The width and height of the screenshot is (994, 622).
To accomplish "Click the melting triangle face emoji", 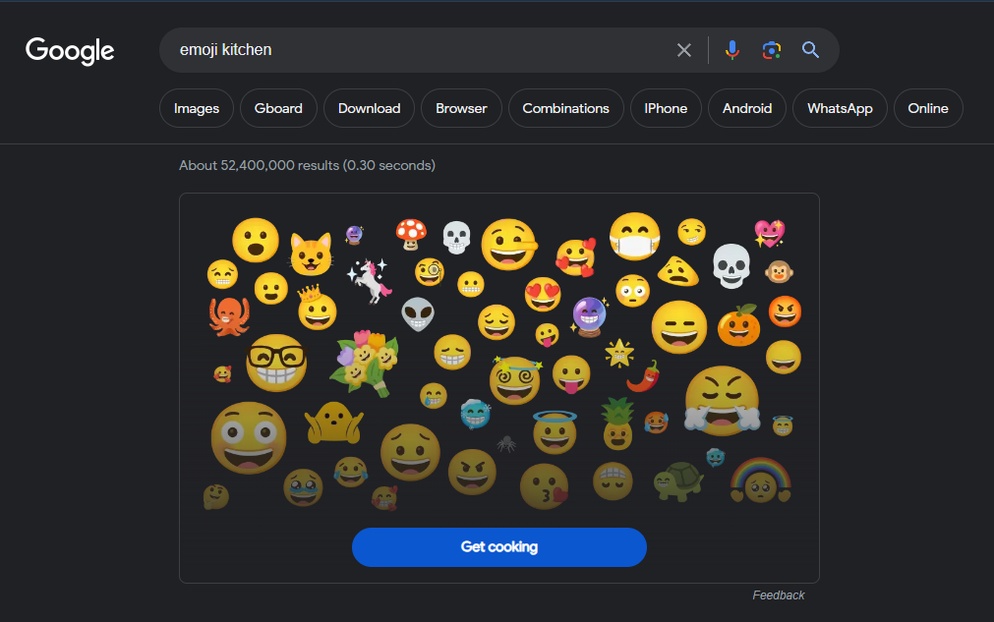I will pyautogui.click(x=678, y=271).
